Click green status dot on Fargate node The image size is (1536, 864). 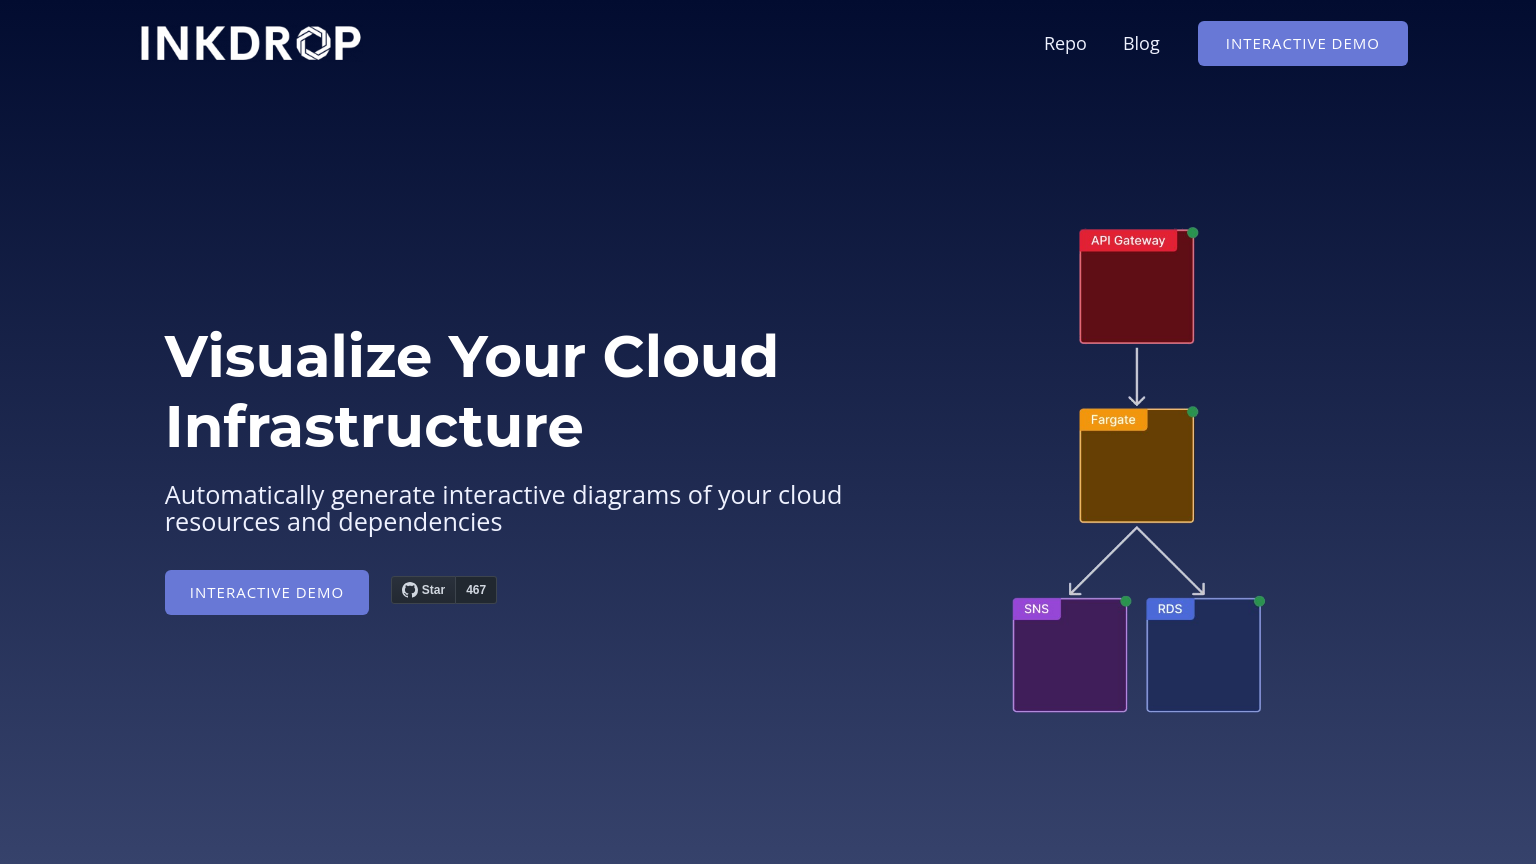pyautogui.click(x=1193, y=412)
